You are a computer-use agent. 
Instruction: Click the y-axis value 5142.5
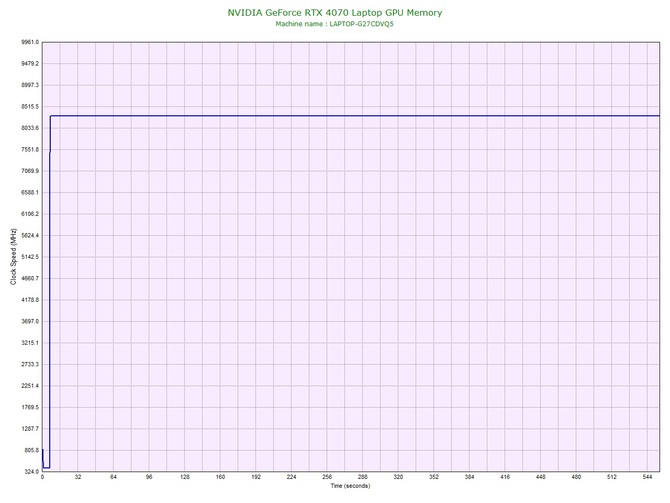pos(30,257)
